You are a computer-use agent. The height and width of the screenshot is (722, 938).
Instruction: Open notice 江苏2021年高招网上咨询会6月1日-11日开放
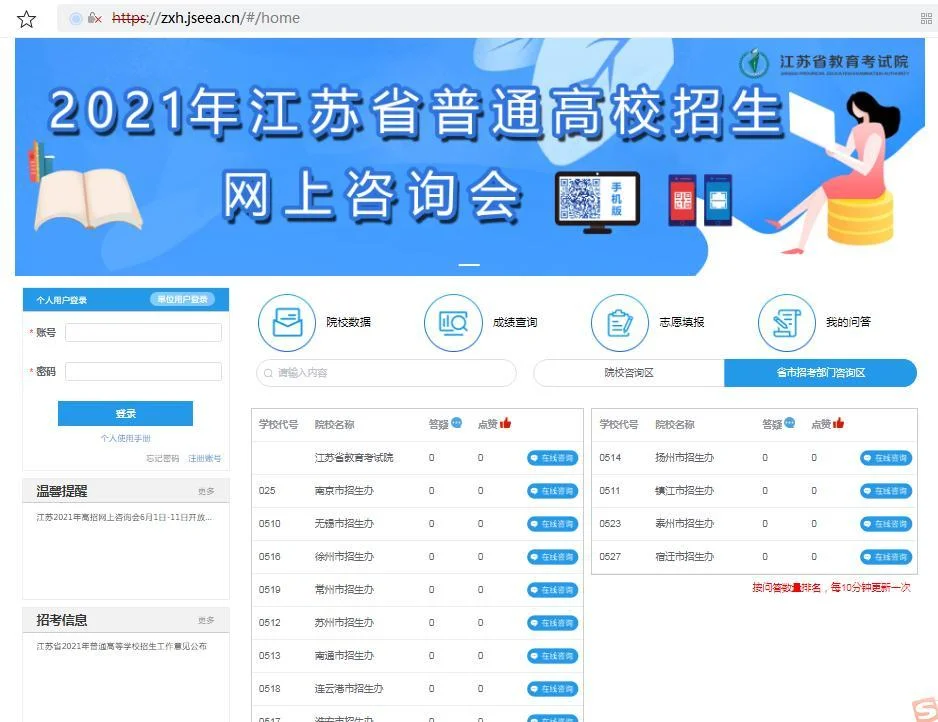point(124,517)
